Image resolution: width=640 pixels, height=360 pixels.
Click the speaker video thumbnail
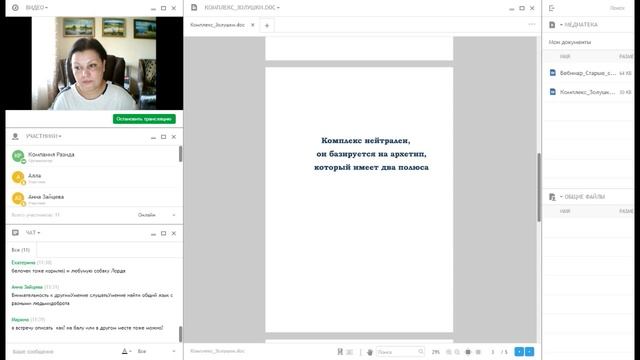click(x=94, y=63)
